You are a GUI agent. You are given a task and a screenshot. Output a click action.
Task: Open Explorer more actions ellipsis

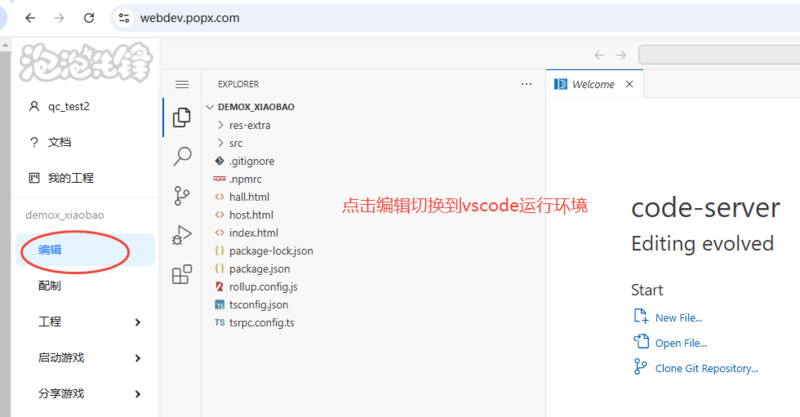pos(527,85)
